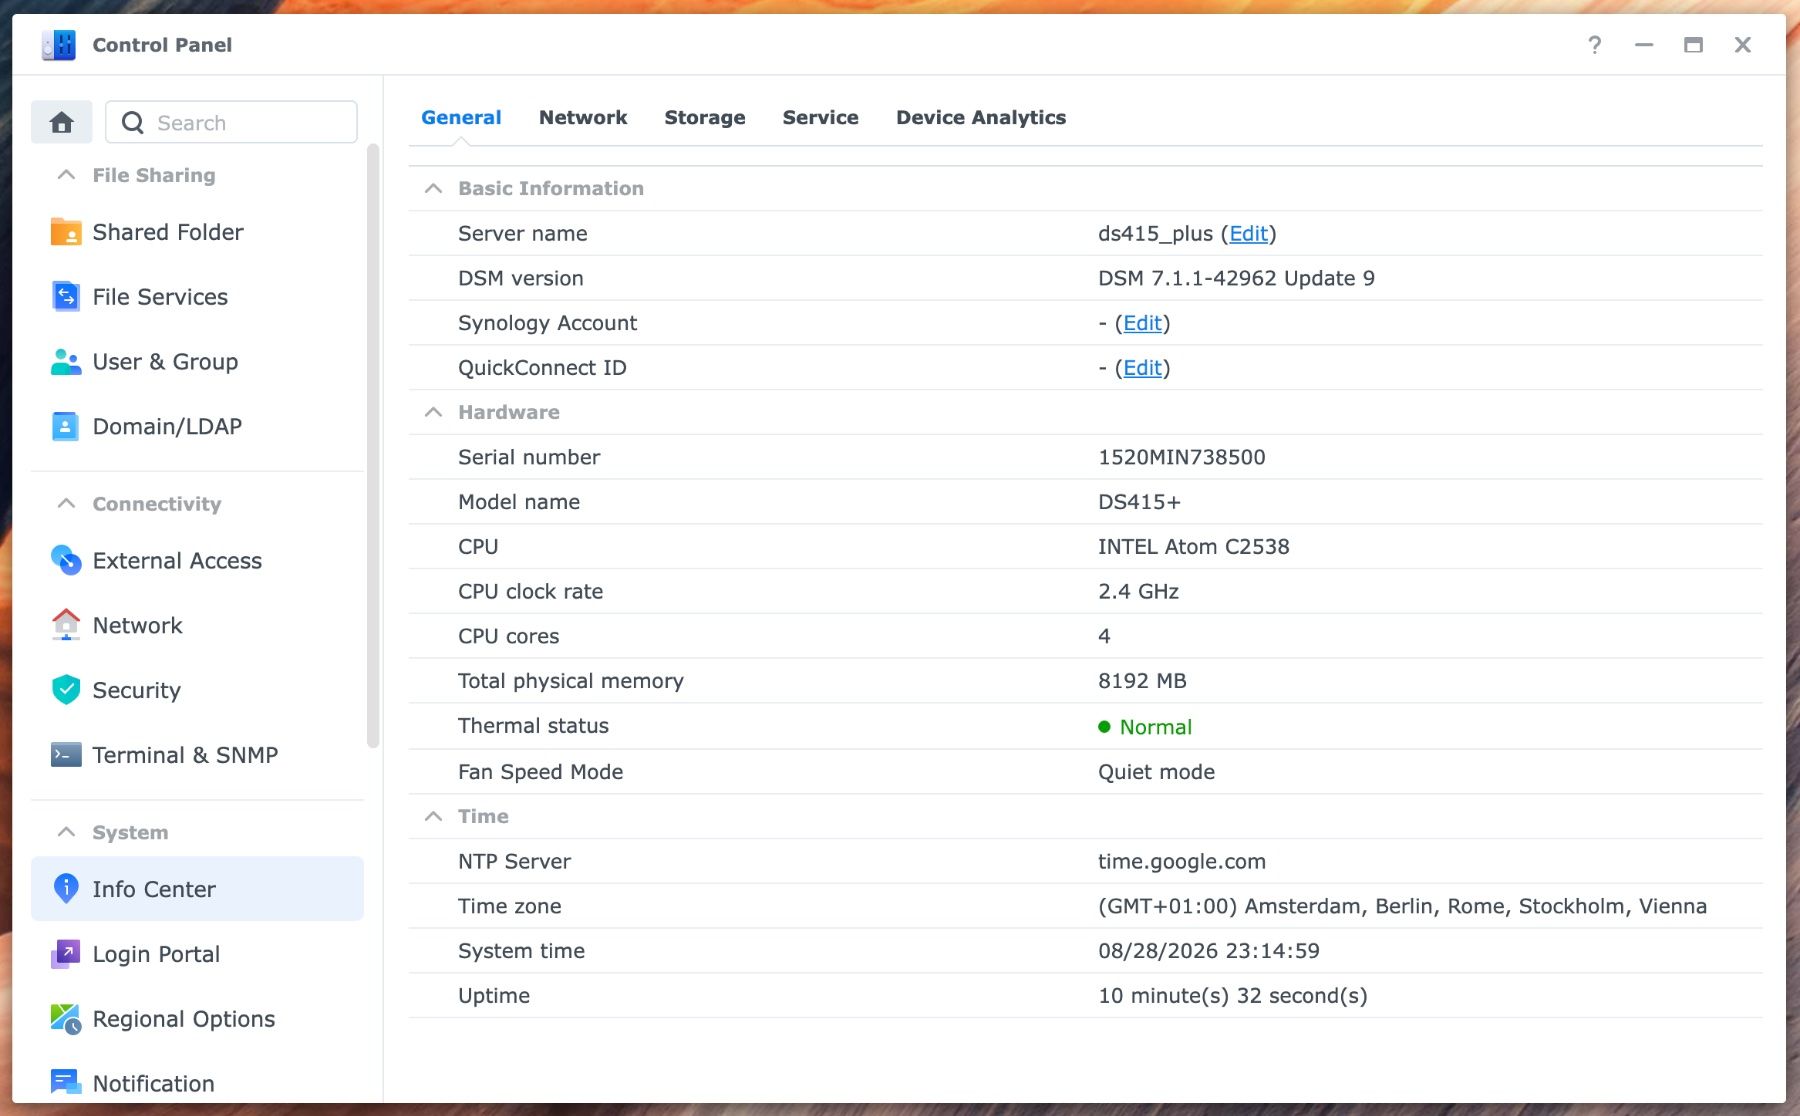Select Info Center in sidebar

(x=197, y=889)
